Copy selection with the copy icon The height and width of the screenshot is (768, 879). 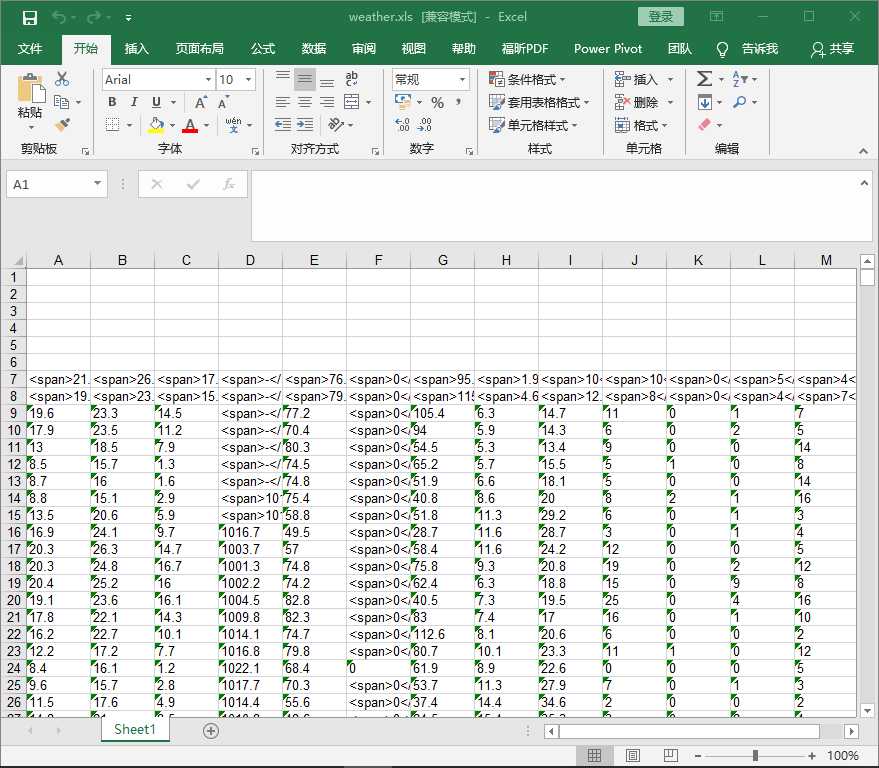61,102
